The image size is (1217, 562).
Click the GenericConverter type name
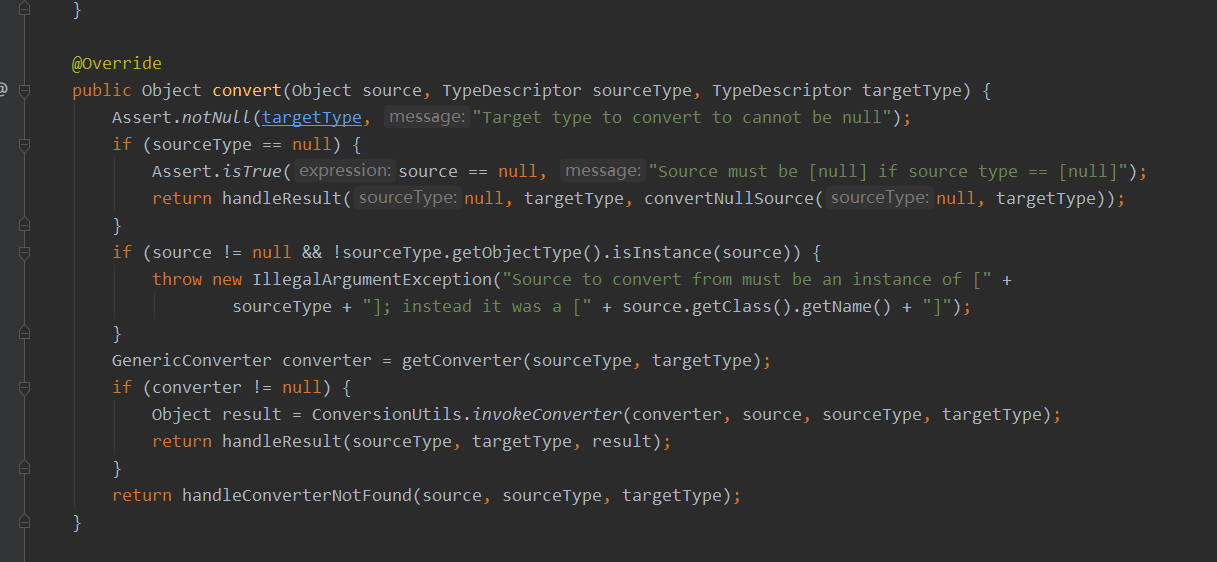pos(192,360)
